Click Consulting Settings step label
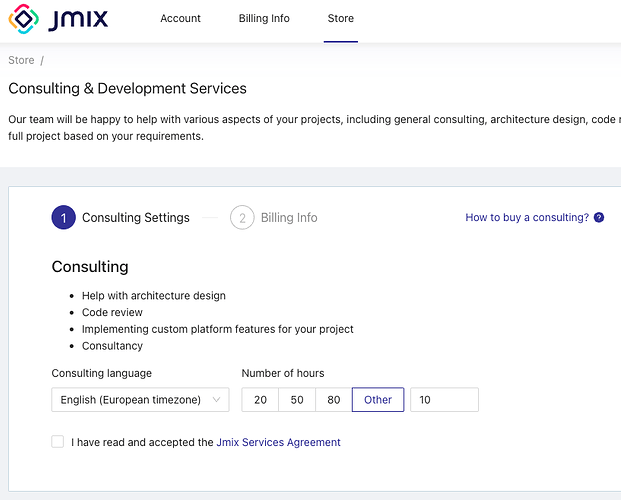621x500 pixels. click(135, 217)
